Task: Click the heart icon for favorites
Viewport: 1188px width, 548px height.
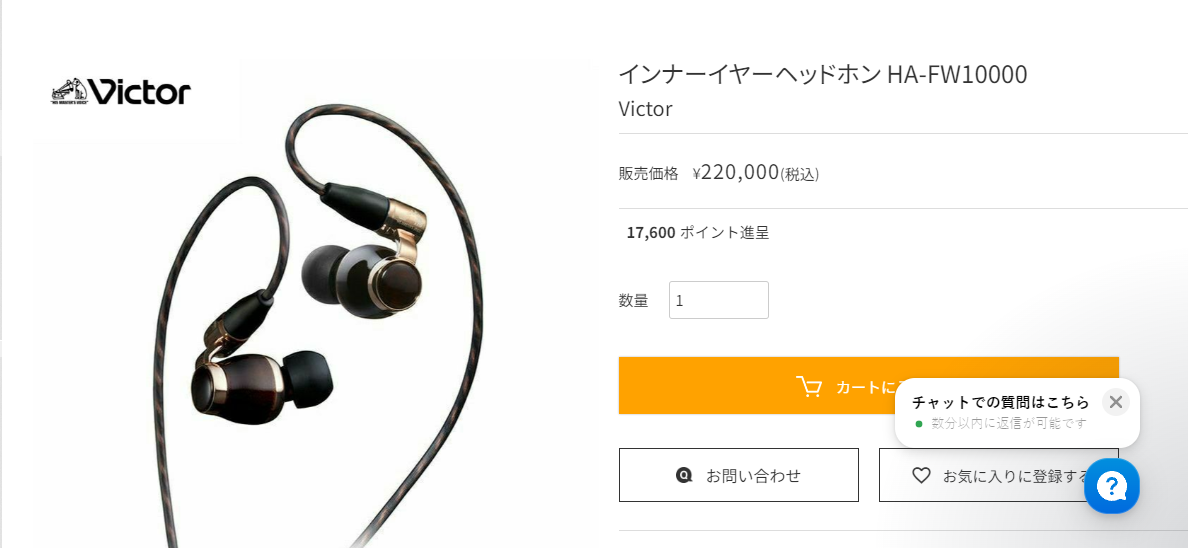Action: pos(921,475)
